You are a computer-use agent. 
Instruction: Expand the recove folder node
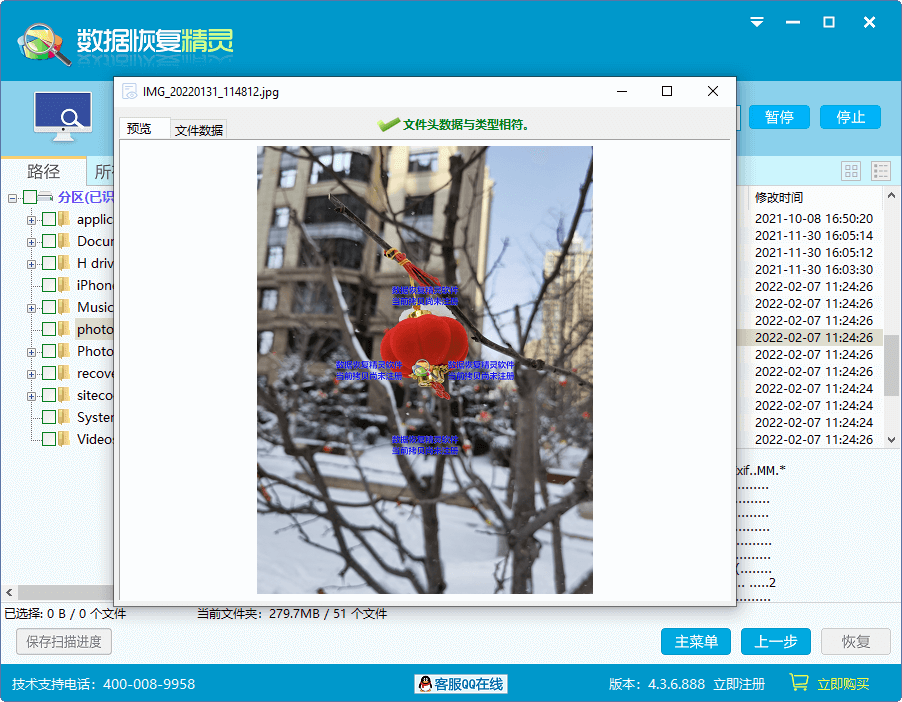(x=31, y=374)
